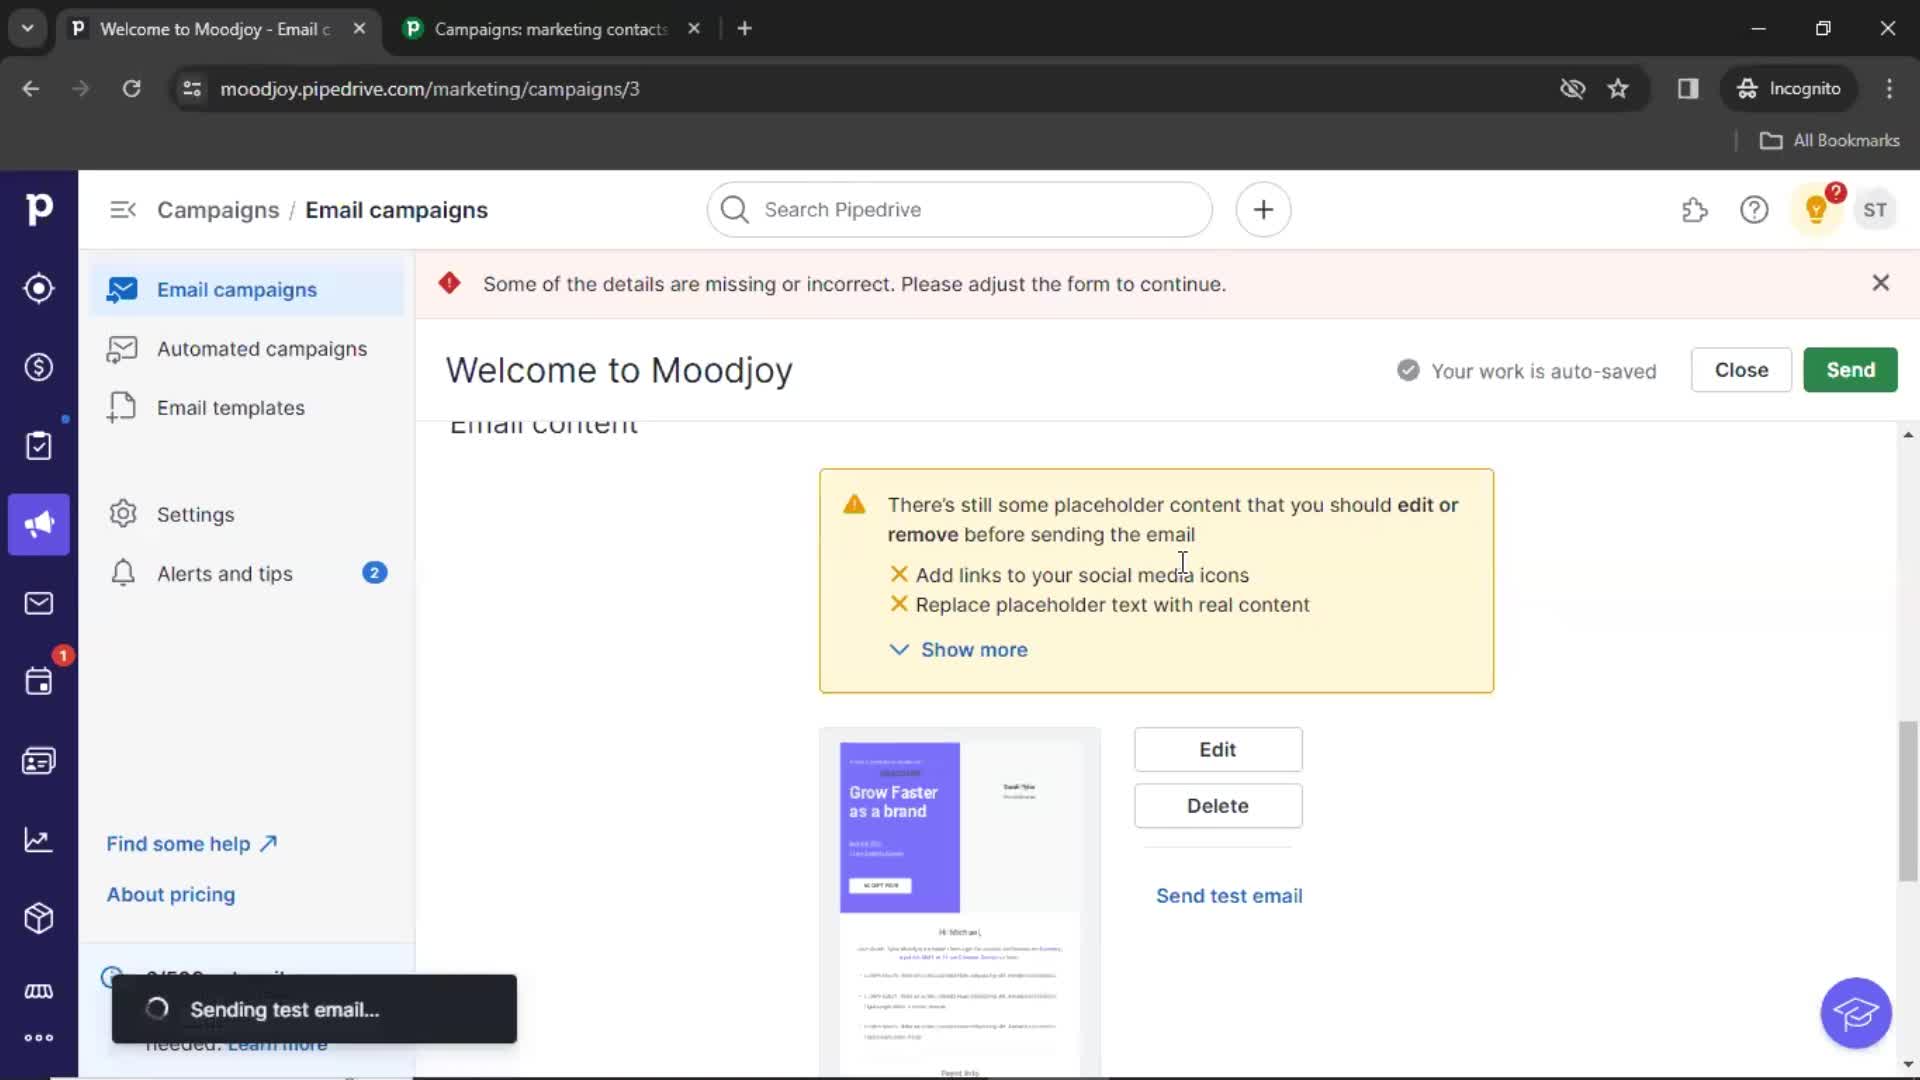Open Alerts and tips panel
Screen dimensions: 1920x1080
pyautogui.click(x=225, y=574)
